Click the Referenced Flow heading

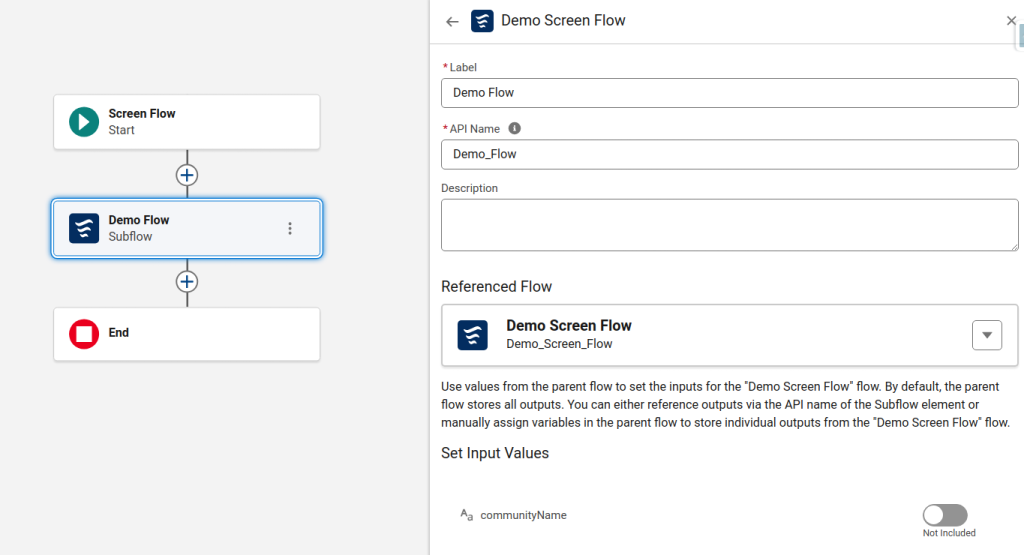(x=496, y=287)
